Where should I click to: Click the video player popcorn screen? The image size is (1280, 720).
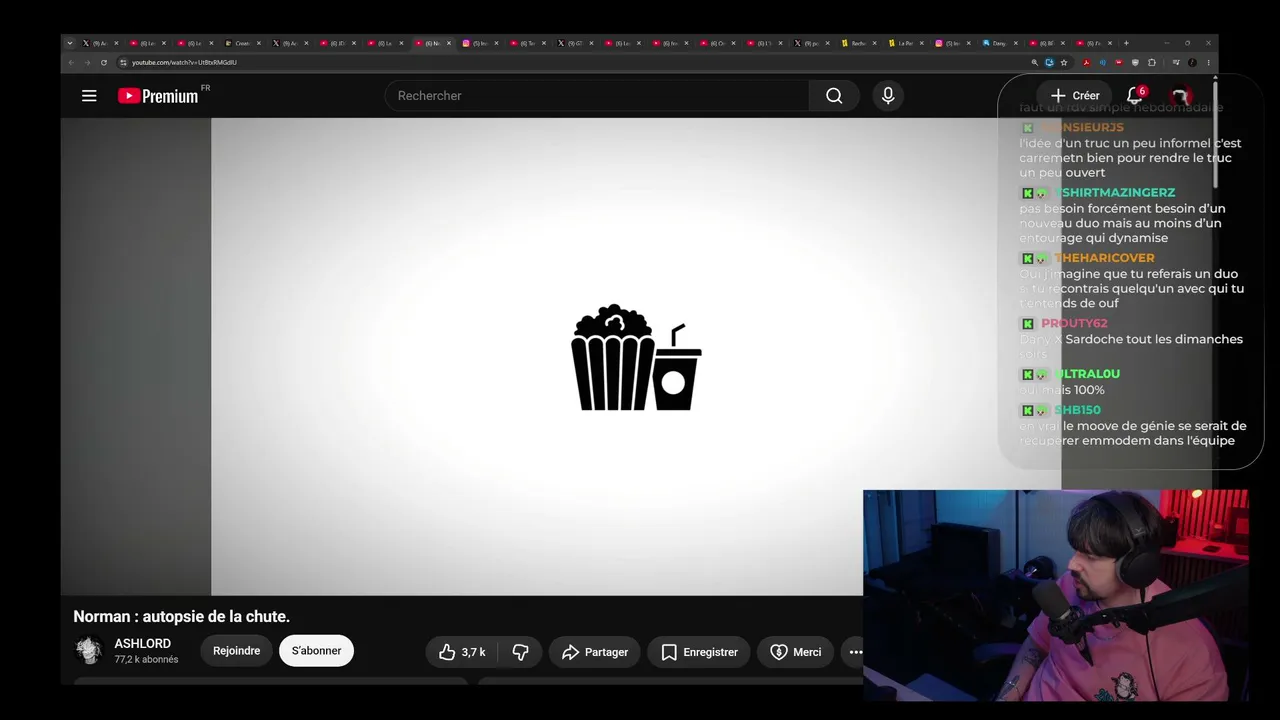pyautogui.click(x=636, y=357)
